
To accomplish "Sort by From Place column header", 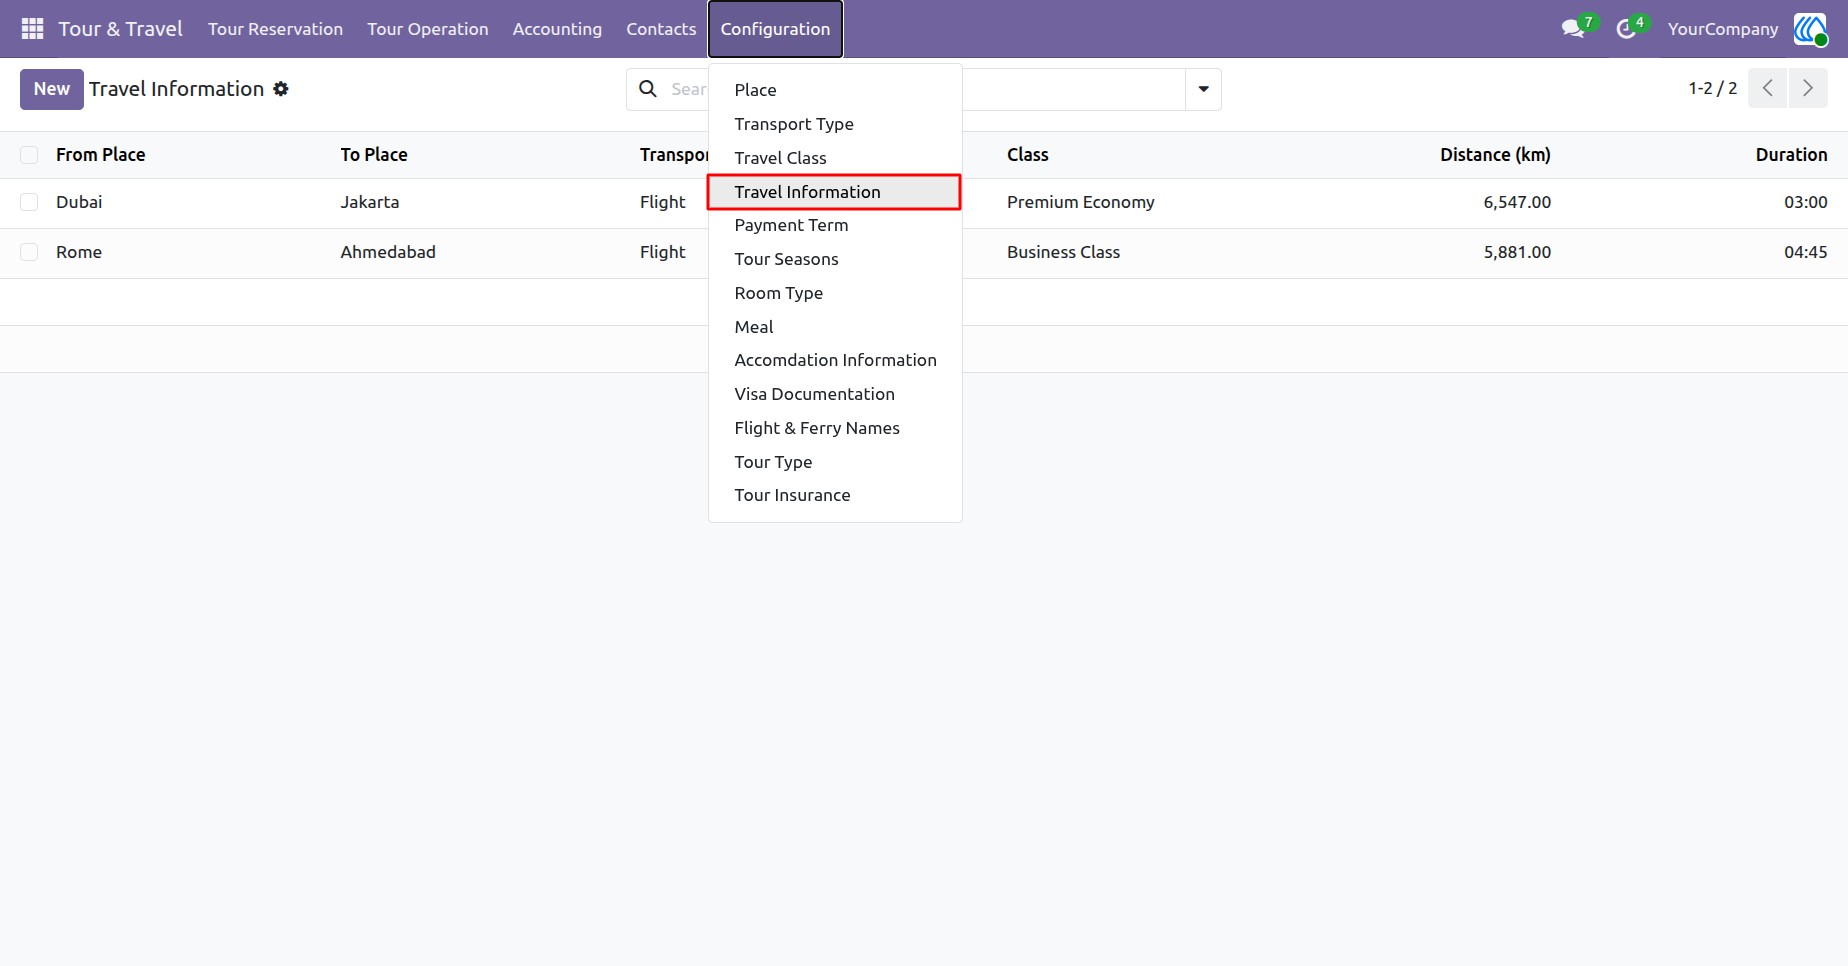I will pos(101,155).
